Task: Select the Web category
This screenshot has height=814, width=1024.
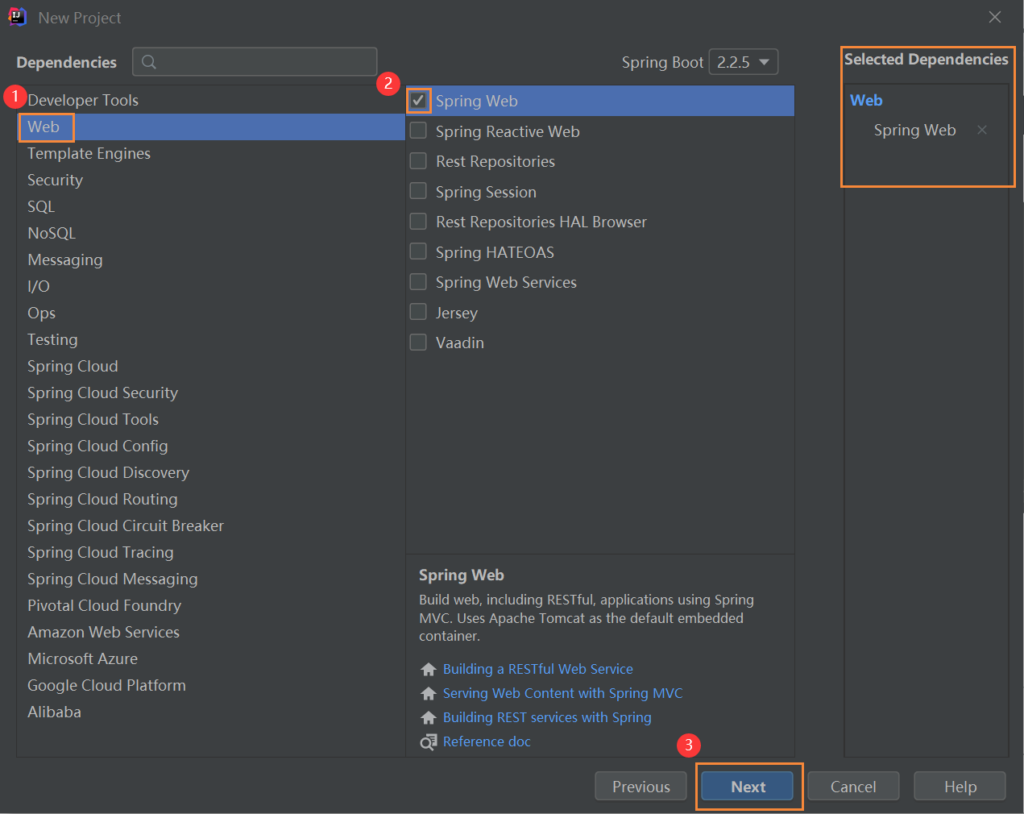Action: (211, 127)
